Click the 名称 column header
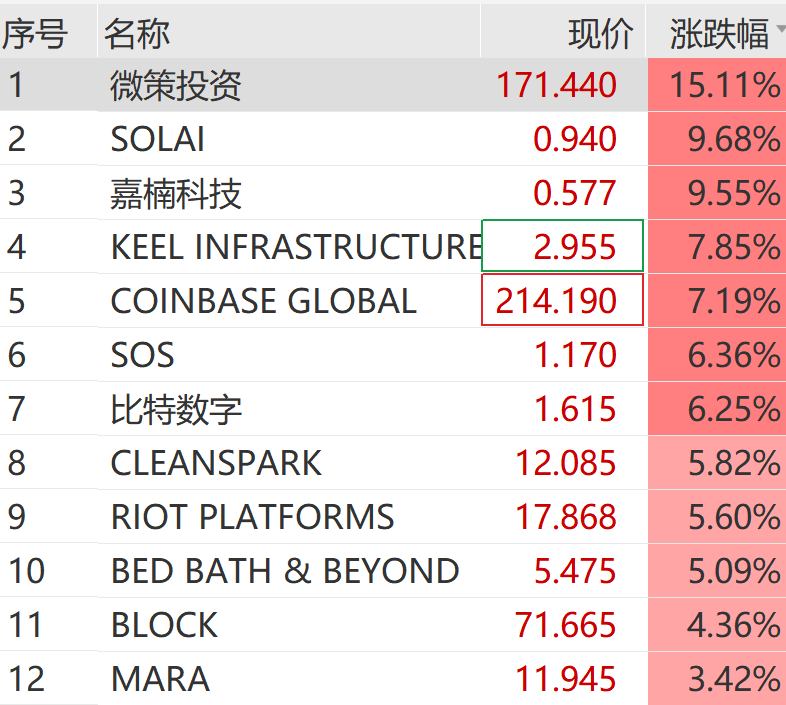The image size is (786, 705). (138, 34)
